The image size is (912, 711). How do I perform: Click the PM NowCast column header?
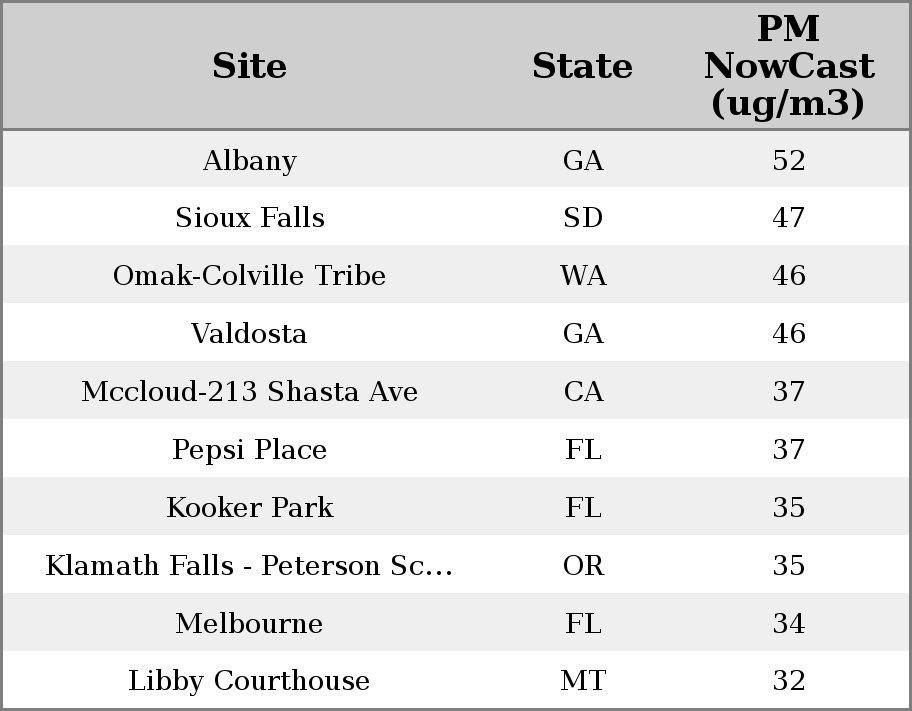(788, 66)
